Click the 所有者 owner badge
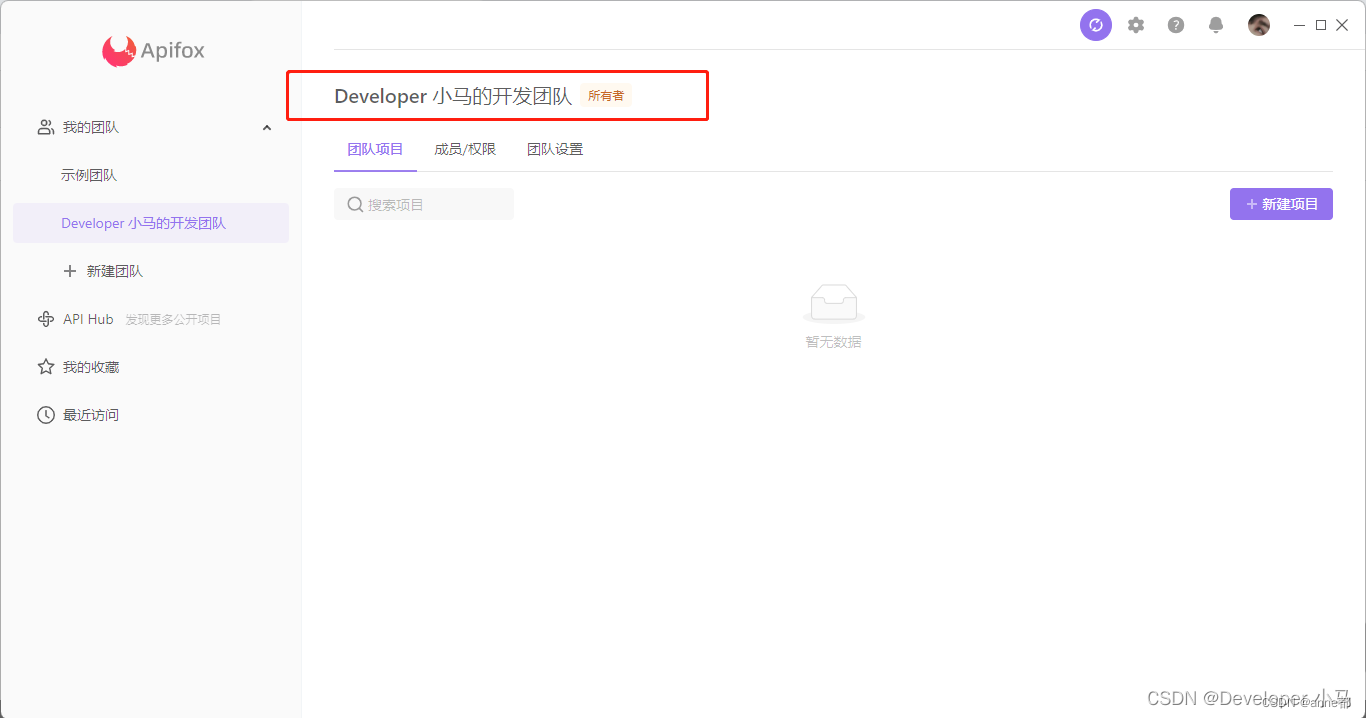The width and height of the screenshot is (1366, 718). coord(606,96)
